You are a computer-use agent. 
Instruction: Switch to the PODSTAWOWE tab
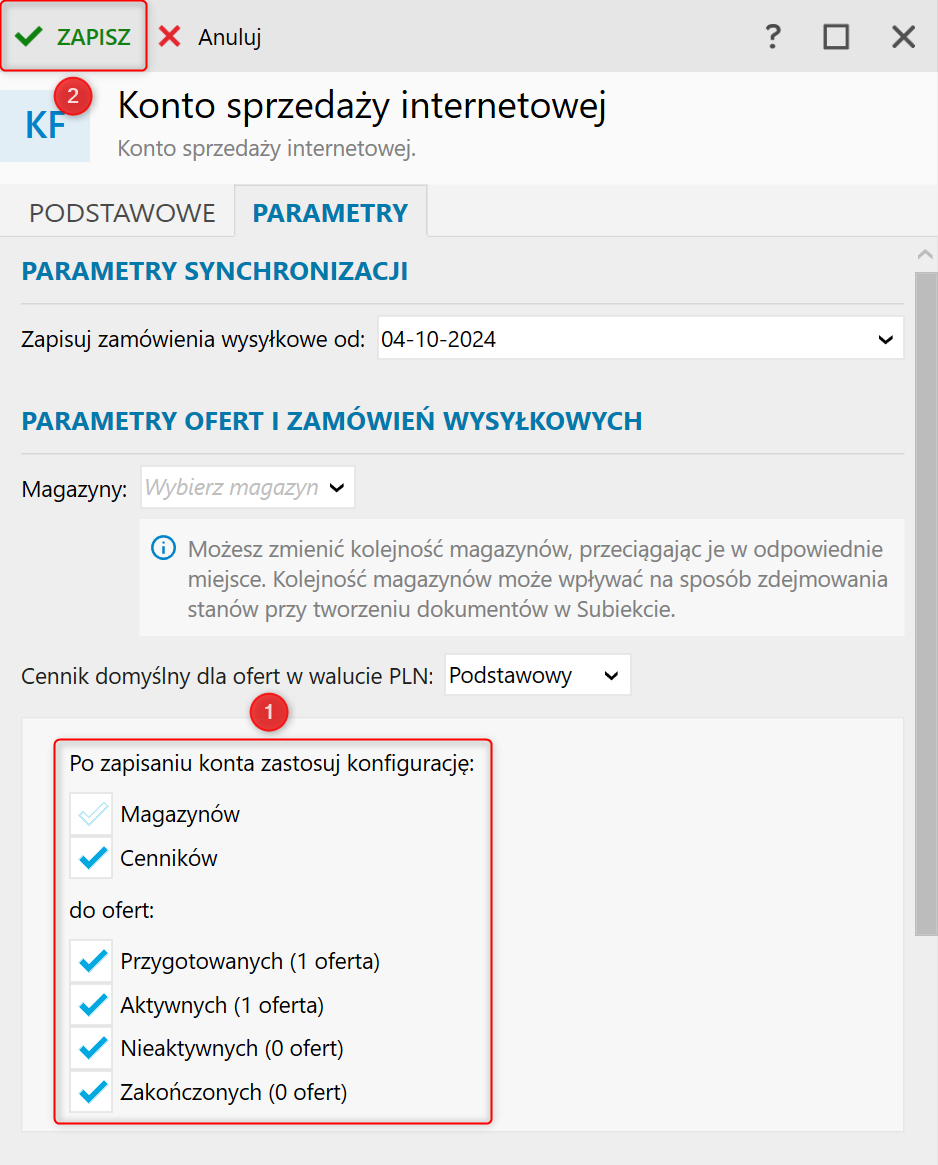click(x=122, y=213)
